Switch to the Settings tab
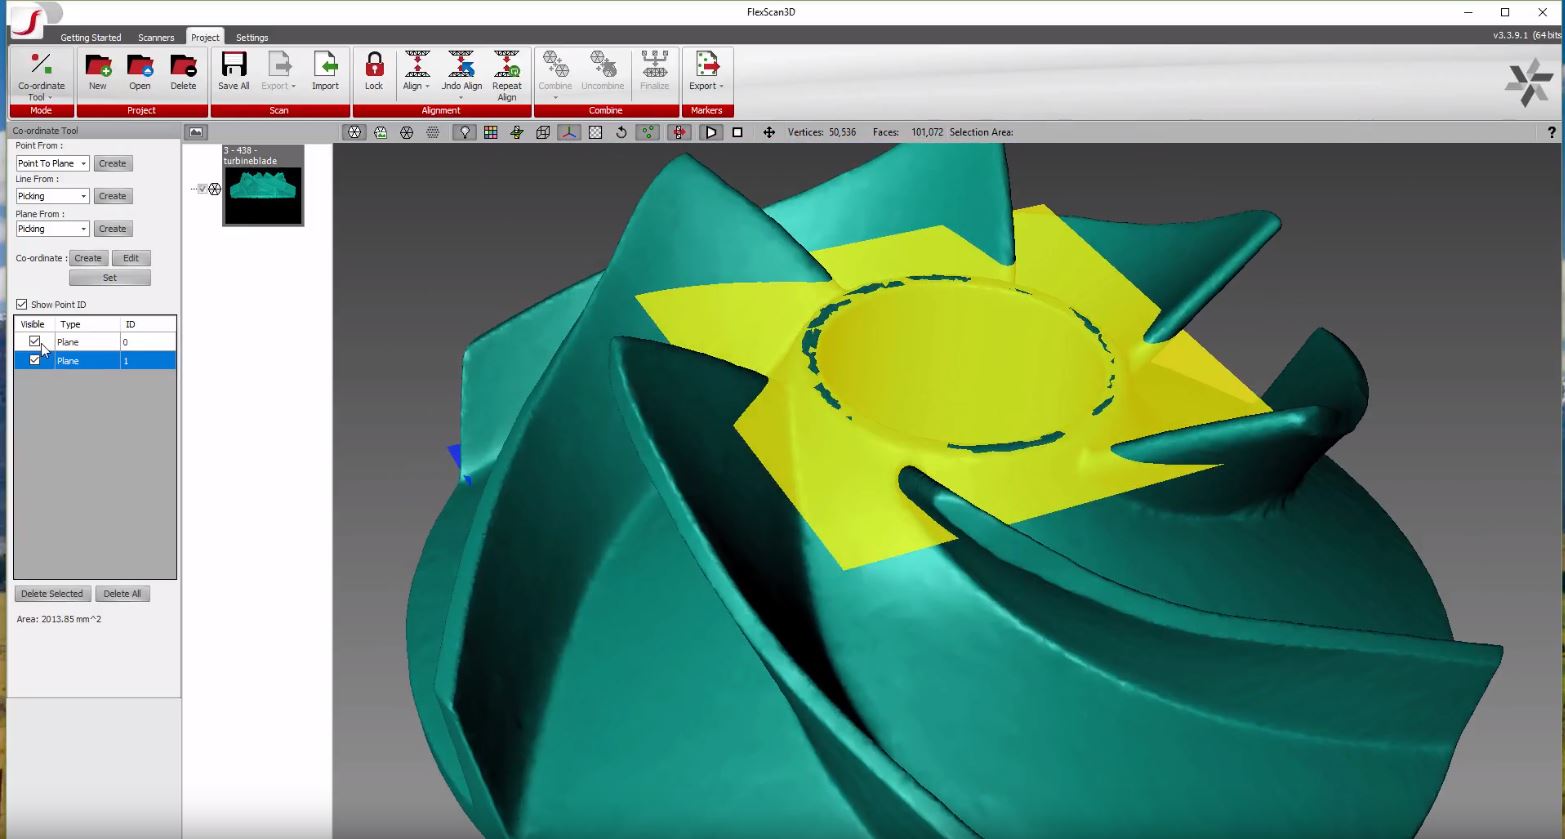 pos(251,37)
